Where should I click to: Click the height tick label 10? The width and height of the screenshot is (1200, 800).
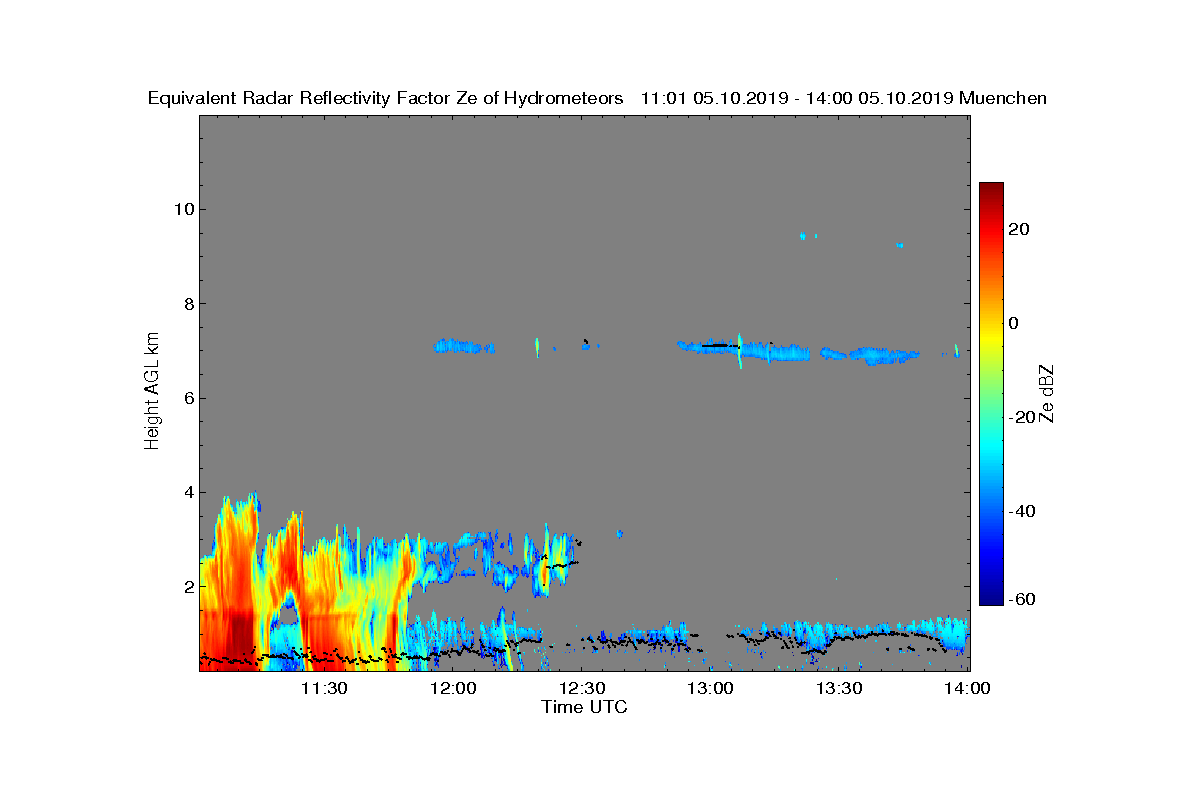(183, 209)
